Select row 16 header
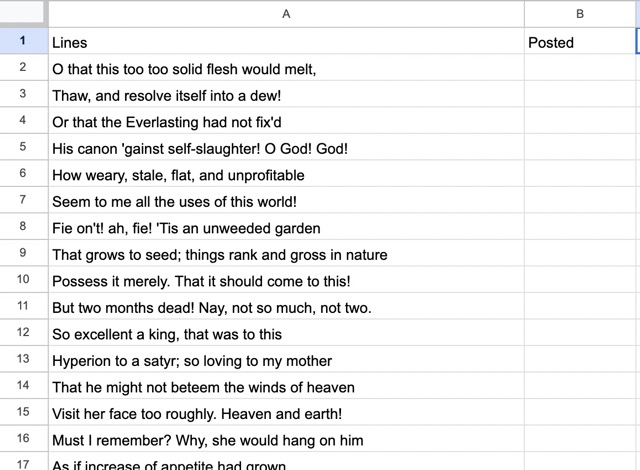 [23, 439]
